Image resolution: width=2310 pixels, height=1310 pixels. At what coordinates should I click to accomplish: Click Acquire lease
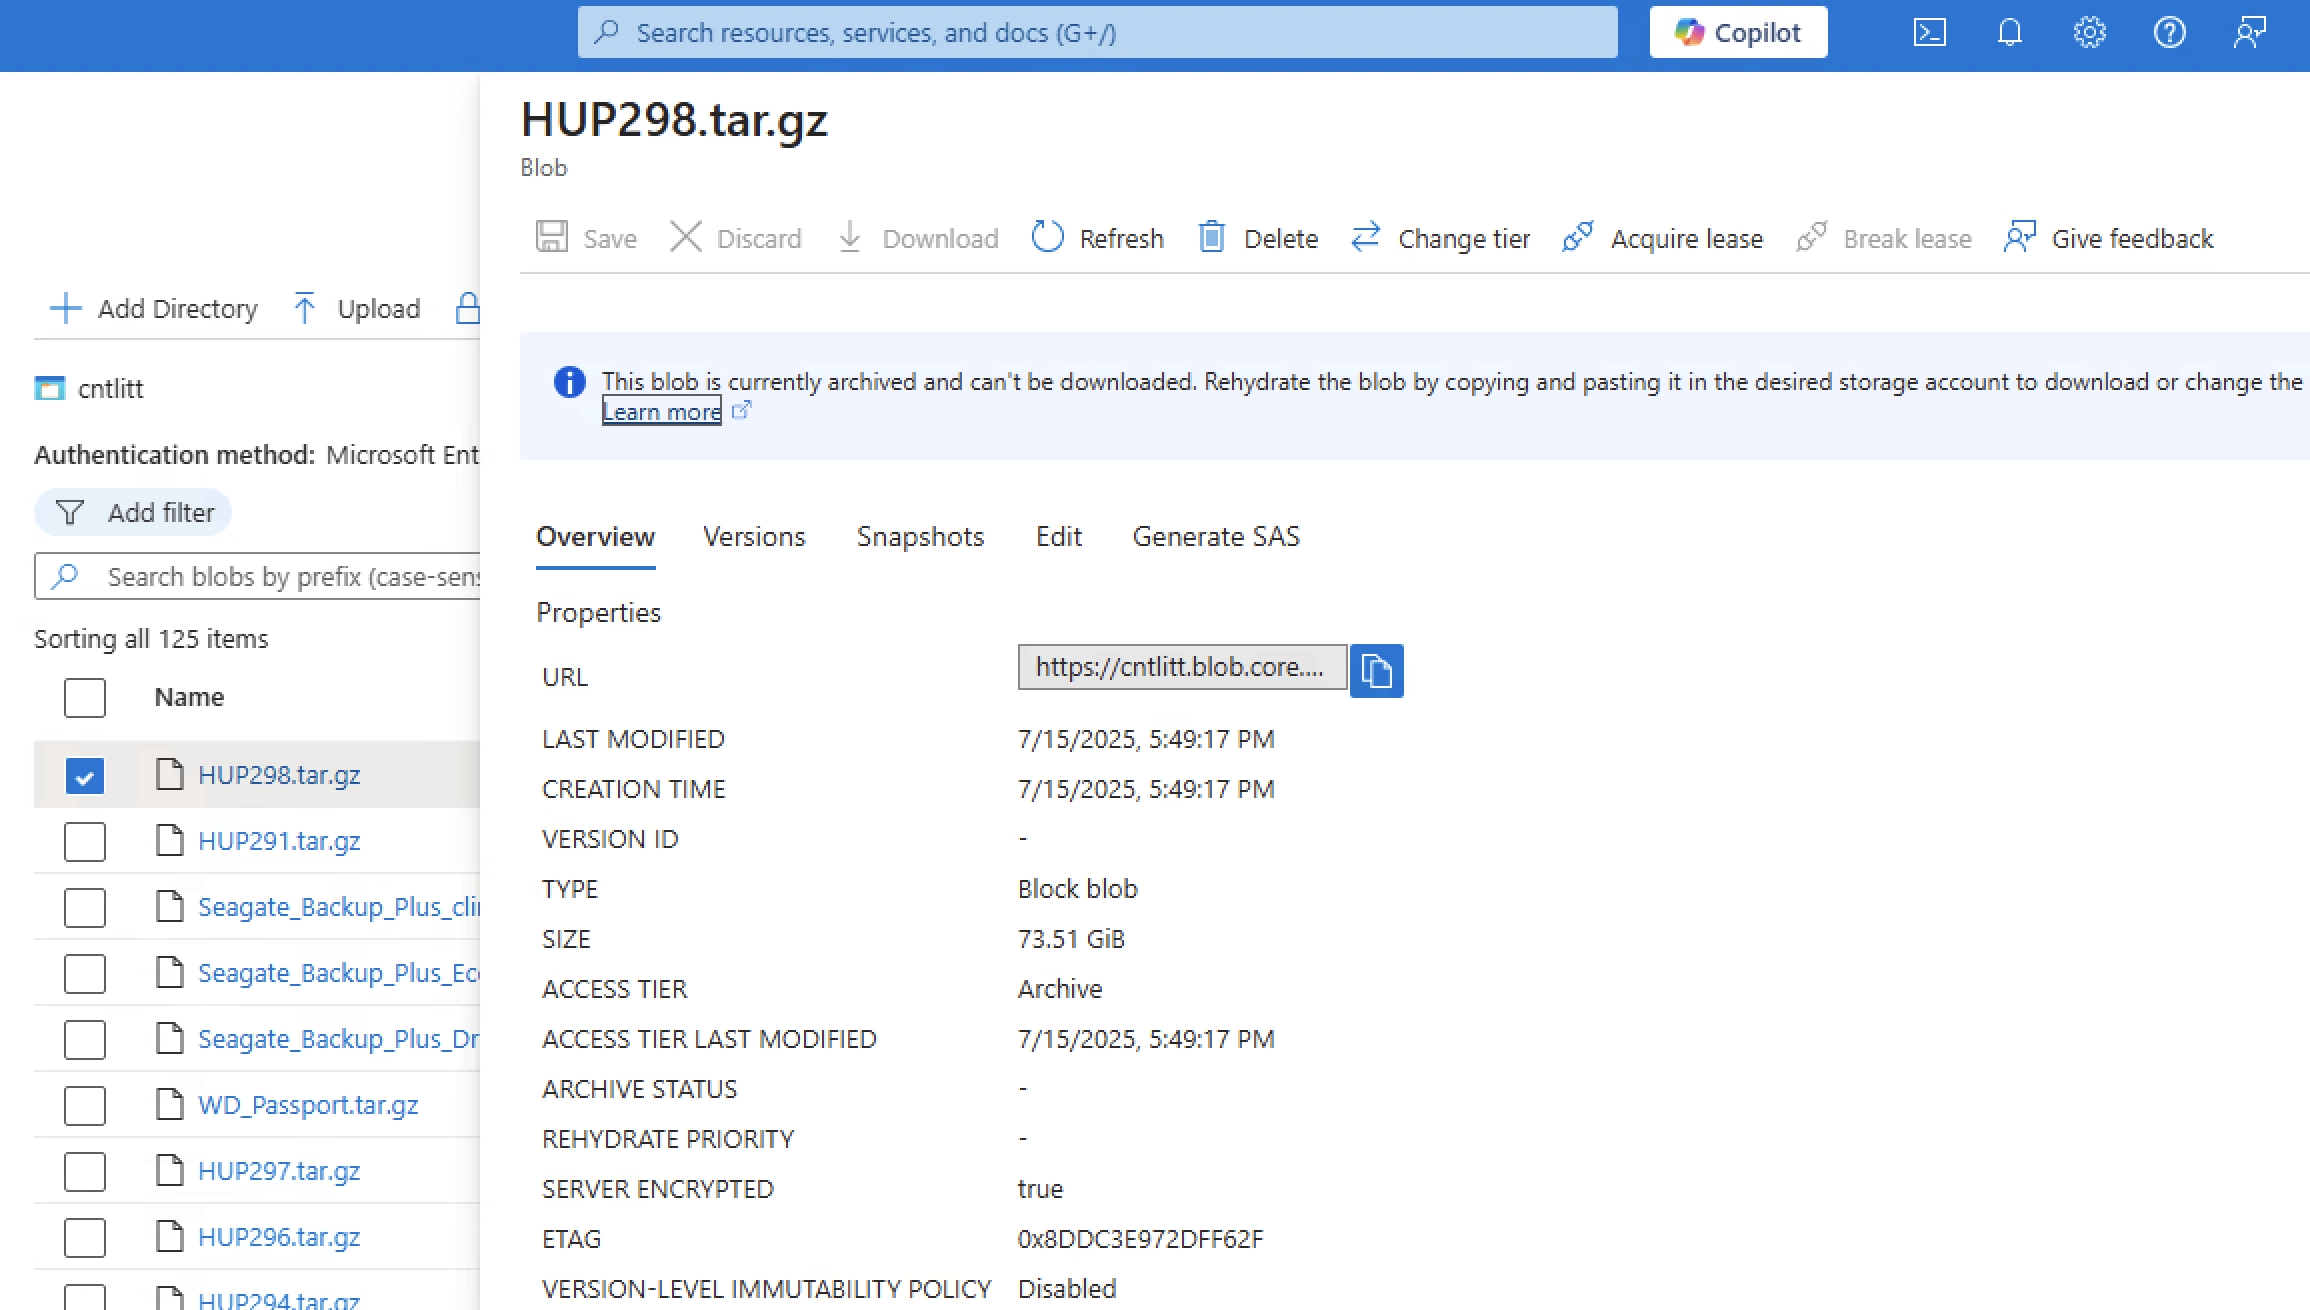[x=1662, y=238]
